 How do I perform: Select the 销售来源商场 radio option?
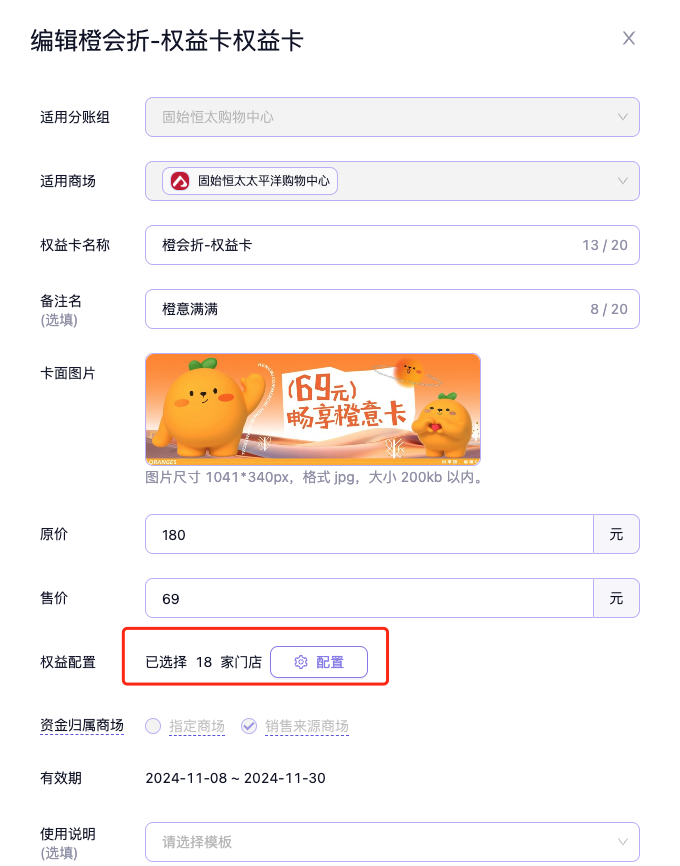(x=249, y=726)
